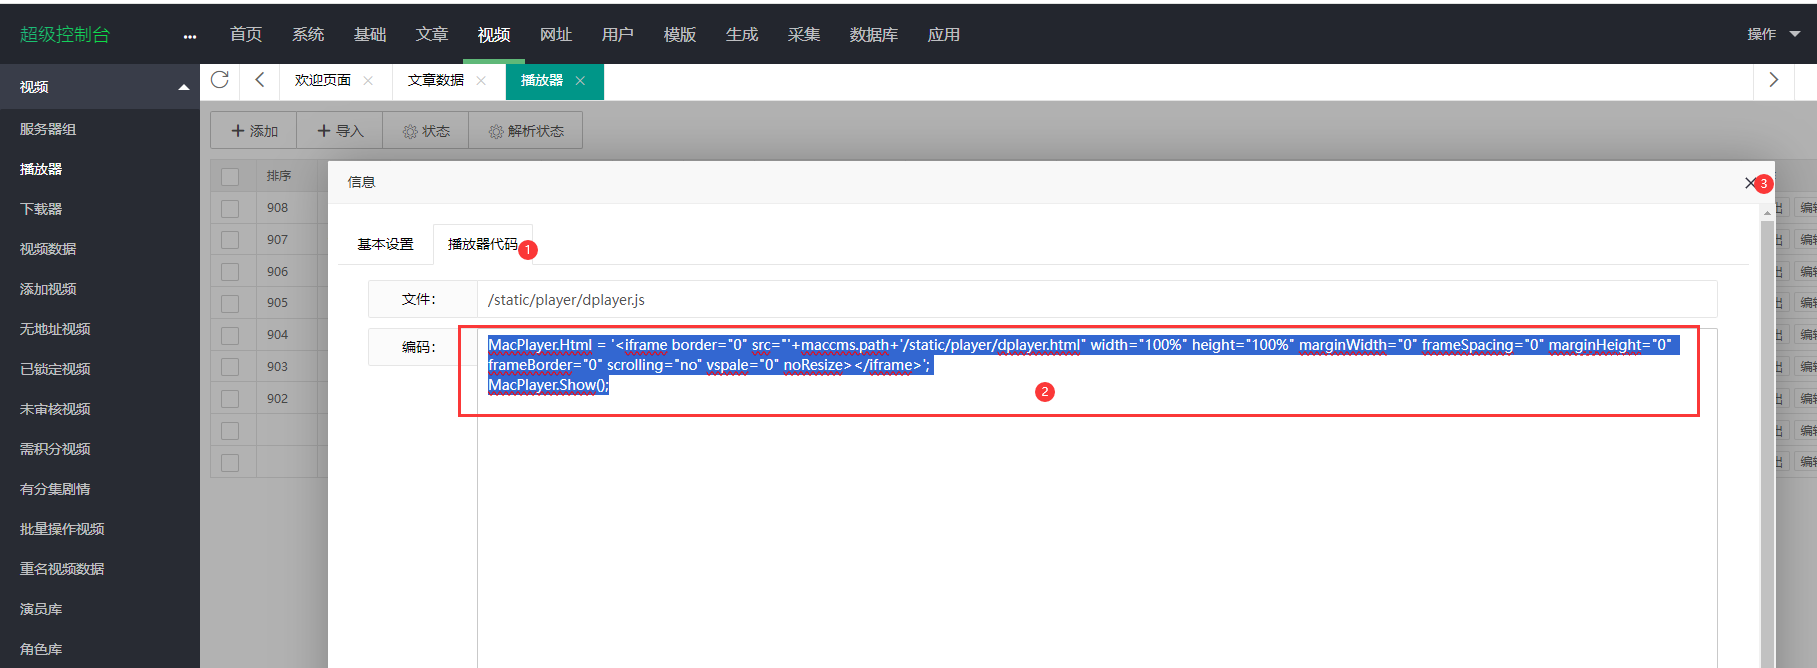
Task: Close the 信息 dialog
Action: coord(1750,183)
